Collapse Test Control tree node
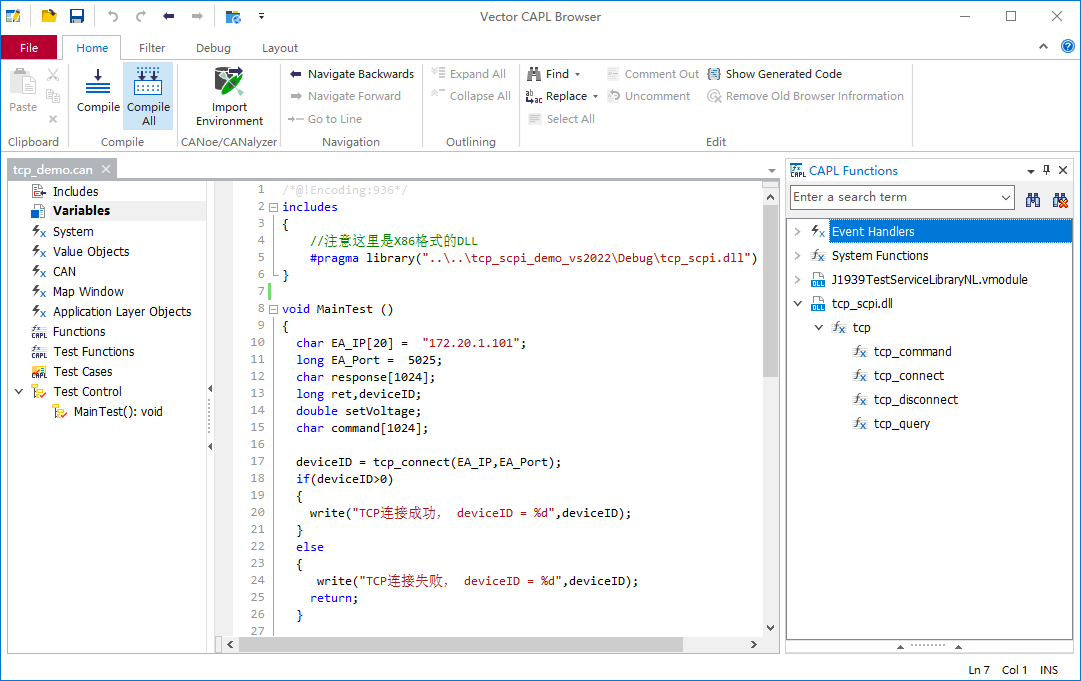The height and width of the screenshot is (681, 1081). click(x=19, y=392)
